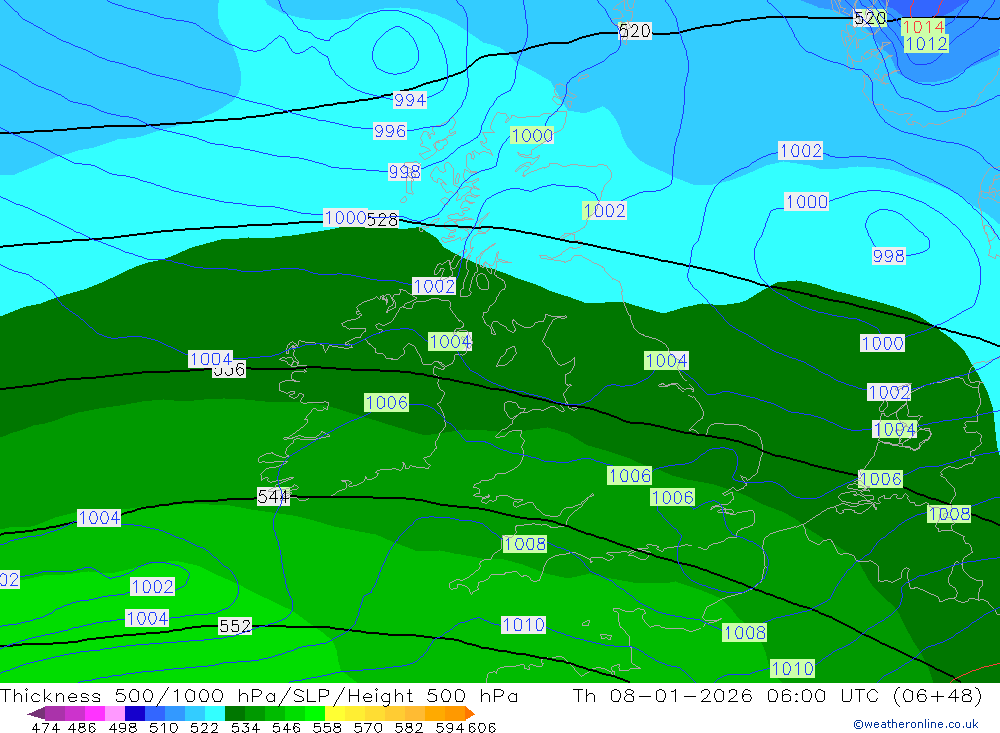Screen dimensions: 1000x733
Task: Pick the yellow legend swatch next to lime green
Action: [335, 713]
